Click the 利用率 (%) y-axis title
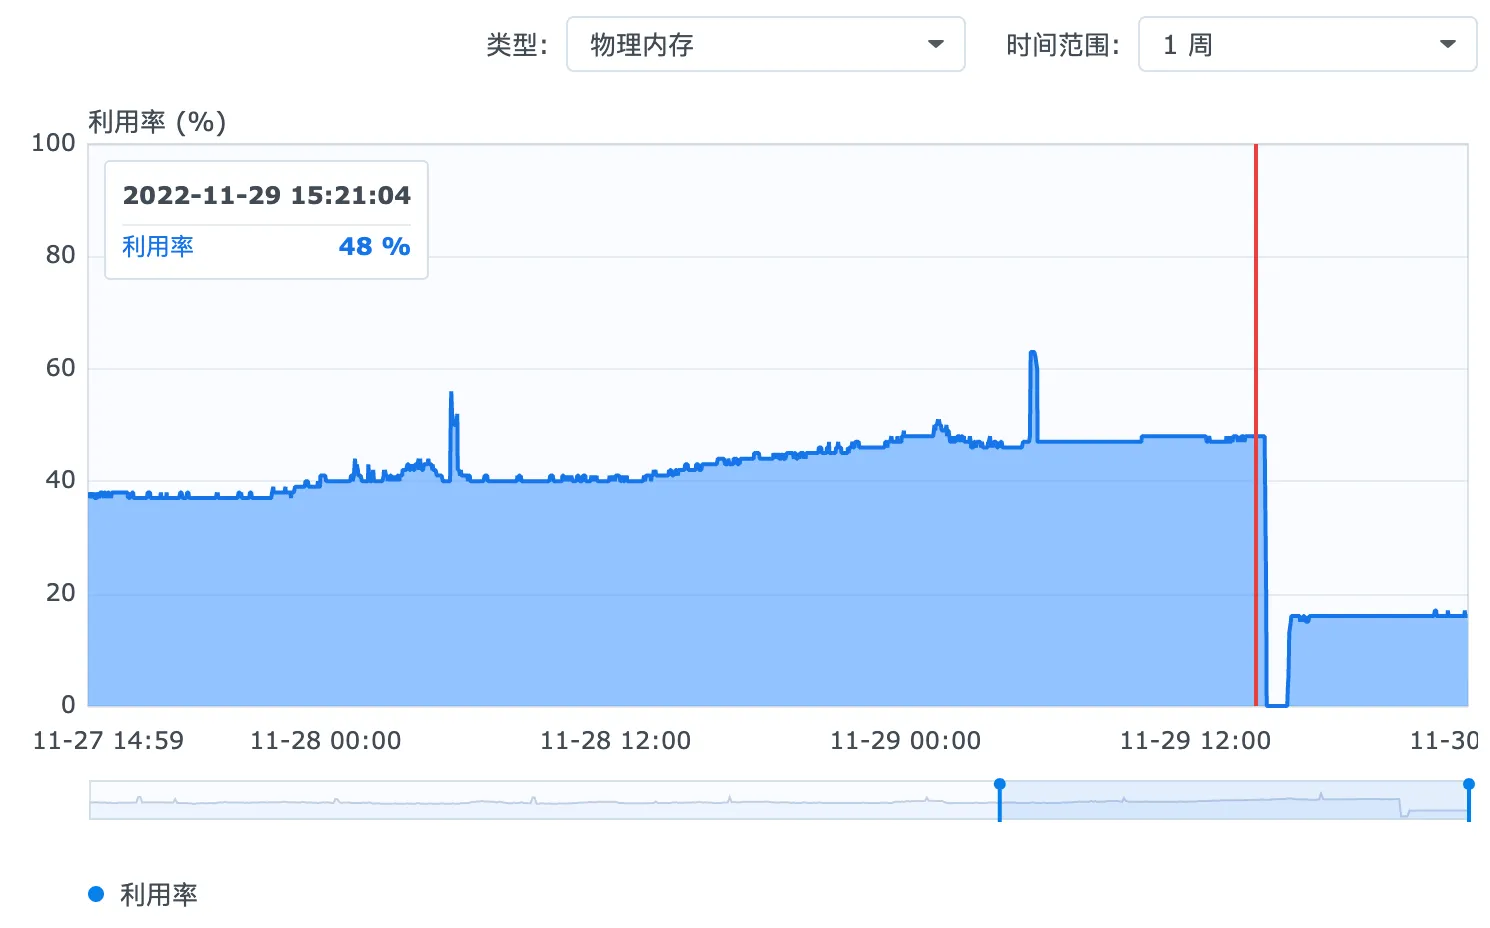The height and width of the screenshot is (928, 1490). (157, 122)
